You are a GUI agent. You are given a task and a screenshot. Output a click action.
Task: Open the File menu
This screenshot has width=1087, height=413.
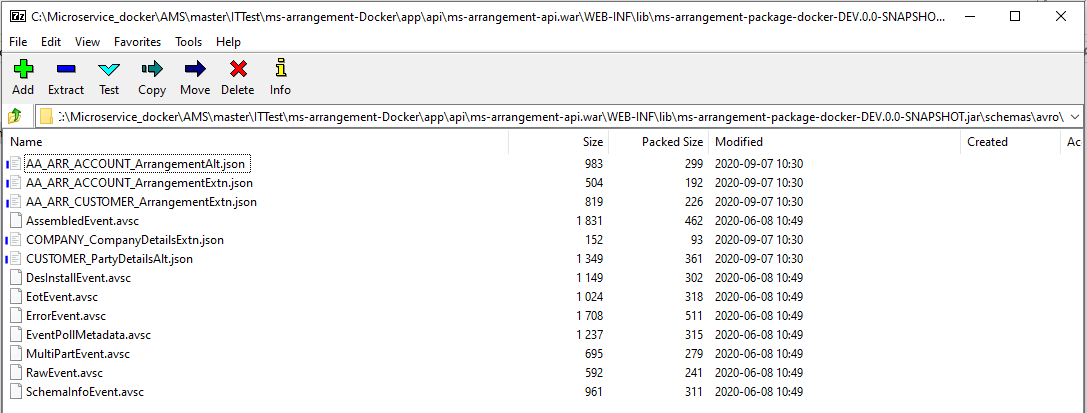tap(18, 42)
